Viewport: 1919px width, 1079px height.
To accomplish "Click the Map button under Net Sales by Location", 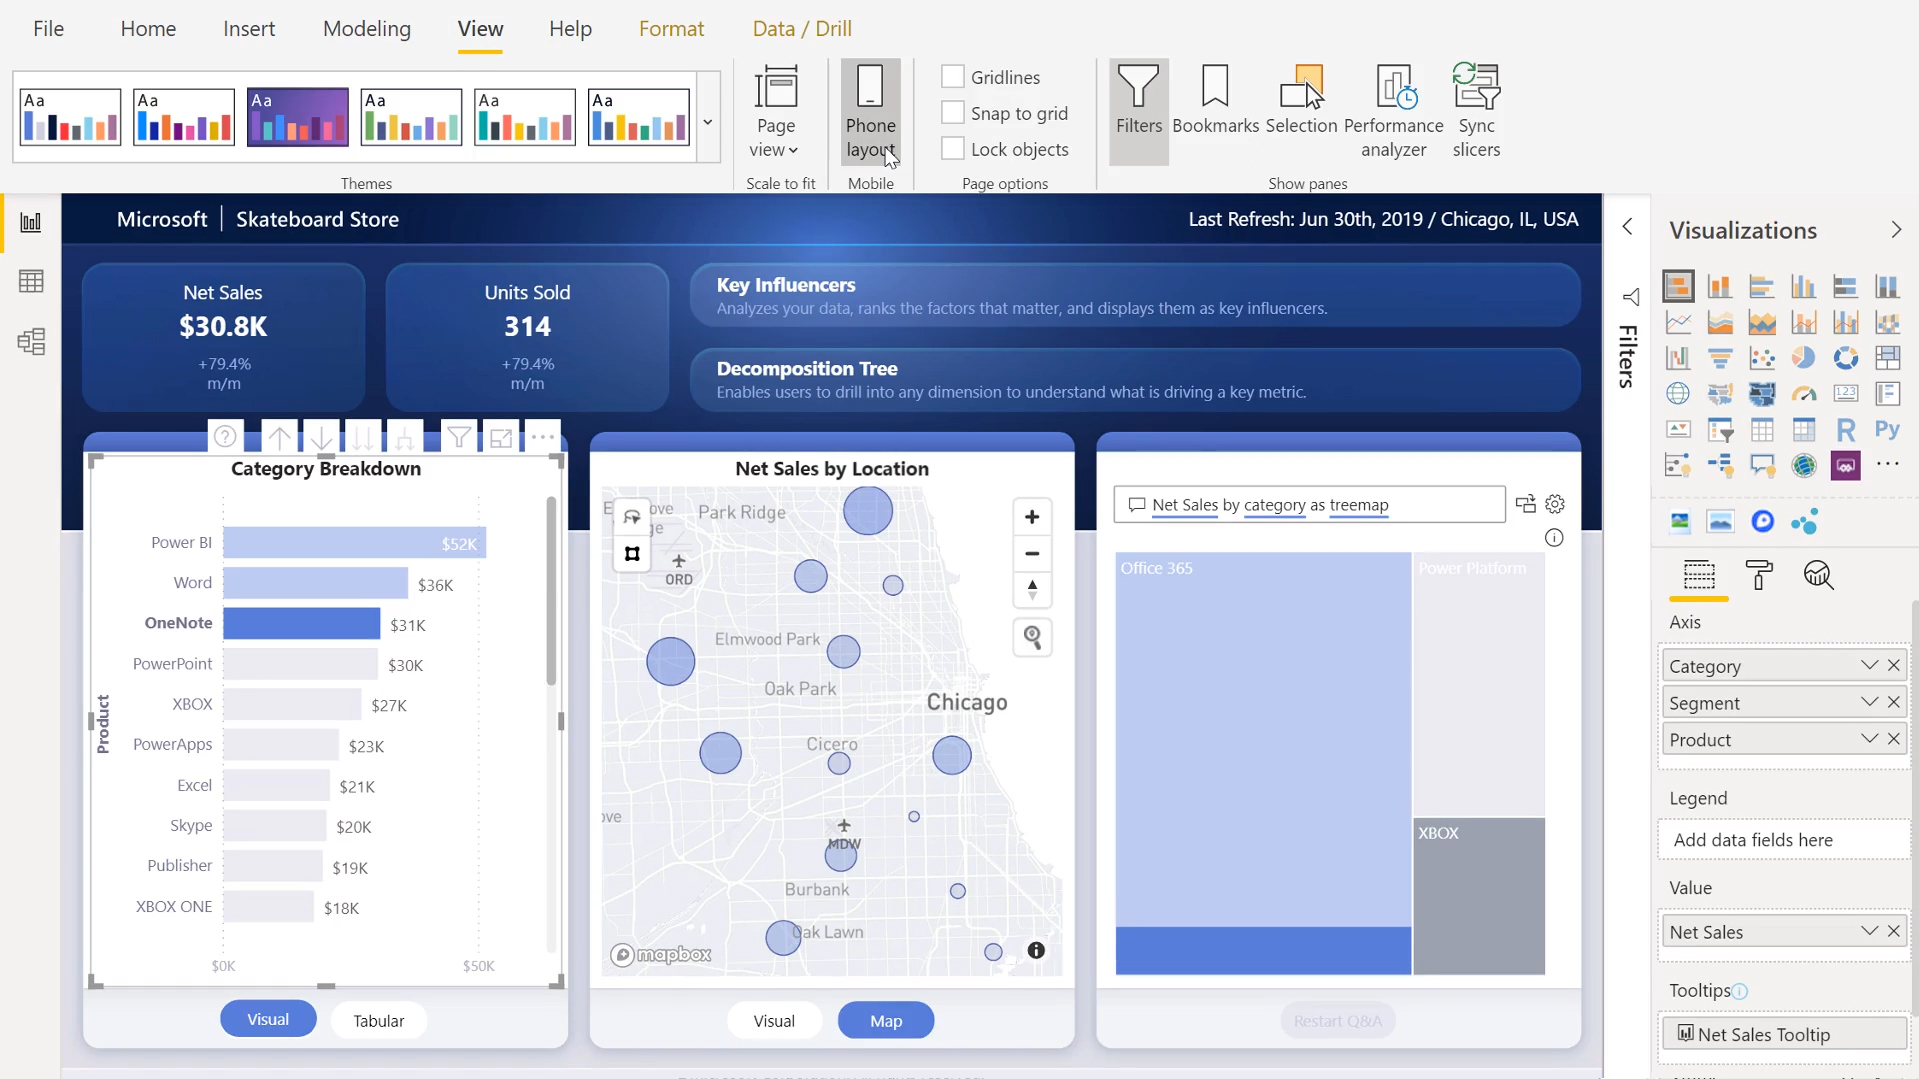I will [x=886, y=1020].
